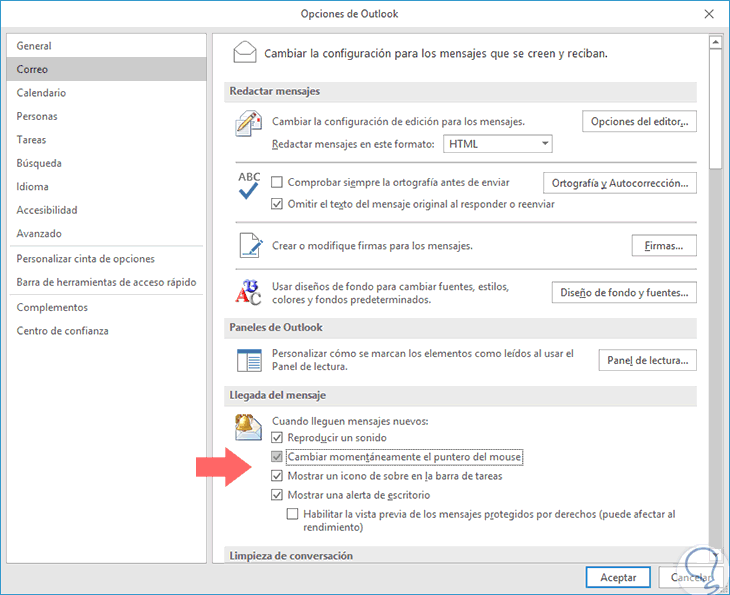Open the HTML message format dropdown
The width and height of the screenshot is (730, 595).
click(498, 144)
